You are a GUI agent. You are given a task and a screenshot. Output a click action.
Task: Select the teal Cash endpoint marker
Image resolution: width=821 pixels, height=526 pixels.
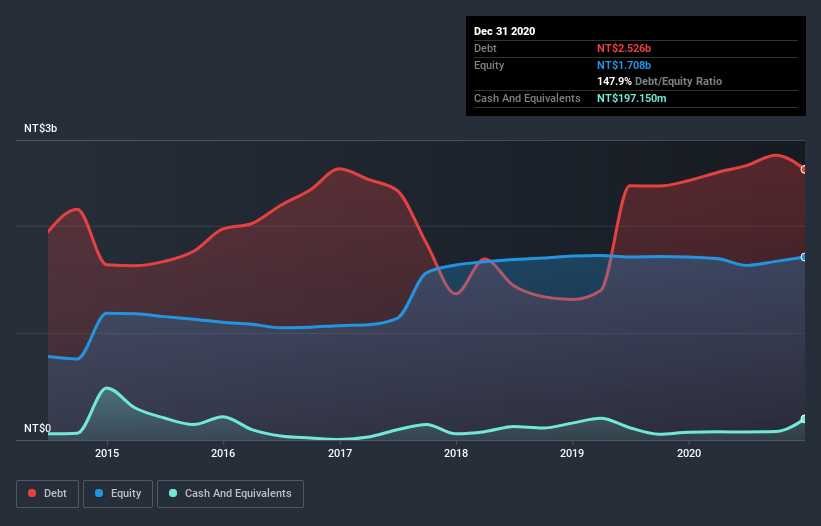point(804,419)
